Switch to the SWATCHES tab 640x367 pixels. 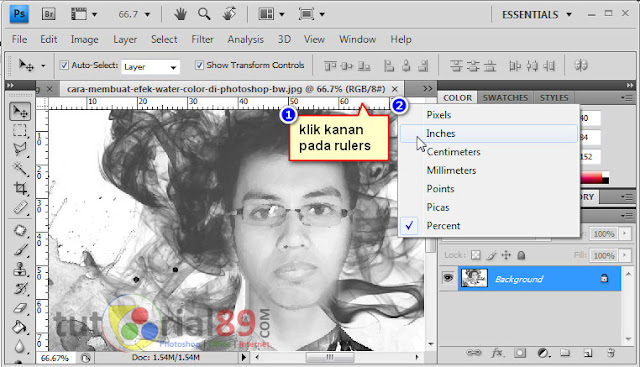pos(505,98)
